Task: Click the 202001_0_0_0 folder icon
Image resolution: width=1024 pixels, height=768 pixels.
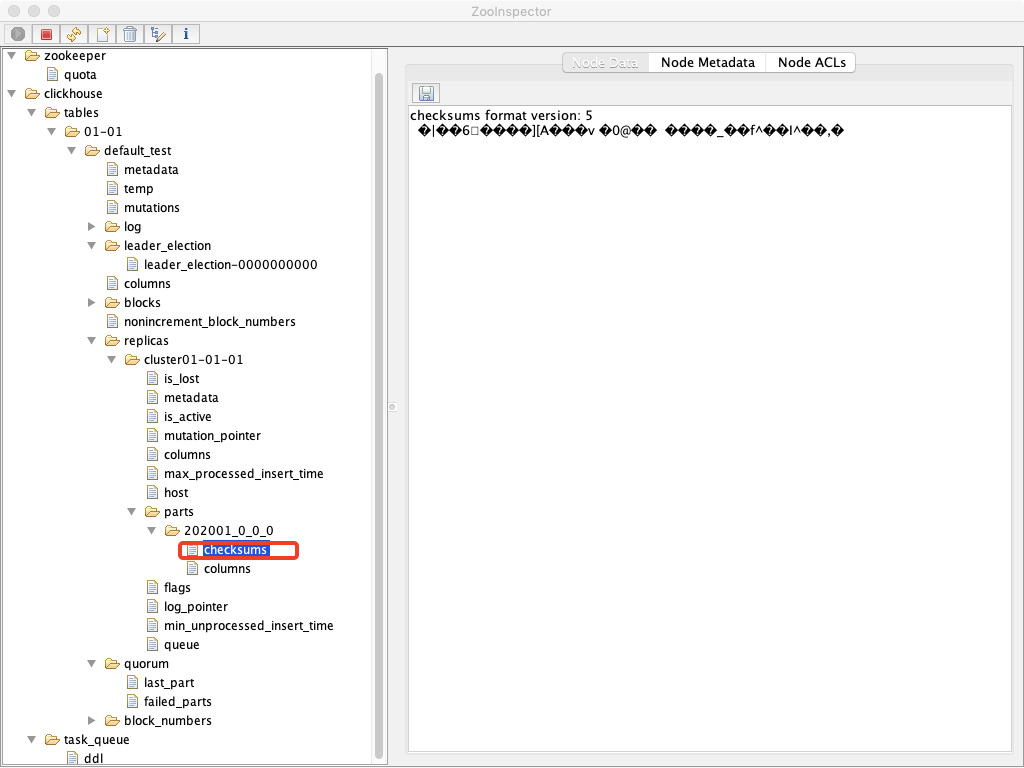Action: coord(172,530)
